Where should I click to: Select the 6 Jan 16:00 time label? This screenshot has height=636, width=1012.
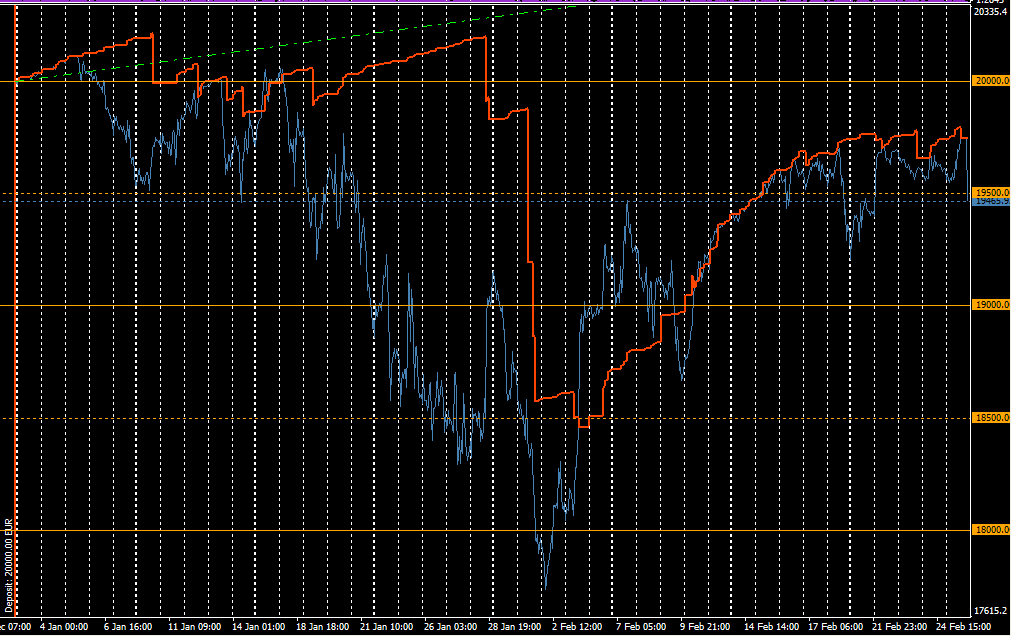pyautogui.click(x=128, y=626)
